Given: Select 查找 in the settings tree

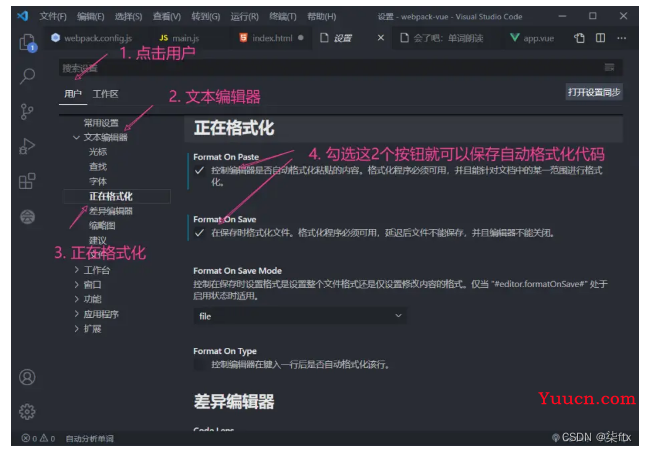Looking at the screenshot, I should pyautogui.click(x=98, y=167).
